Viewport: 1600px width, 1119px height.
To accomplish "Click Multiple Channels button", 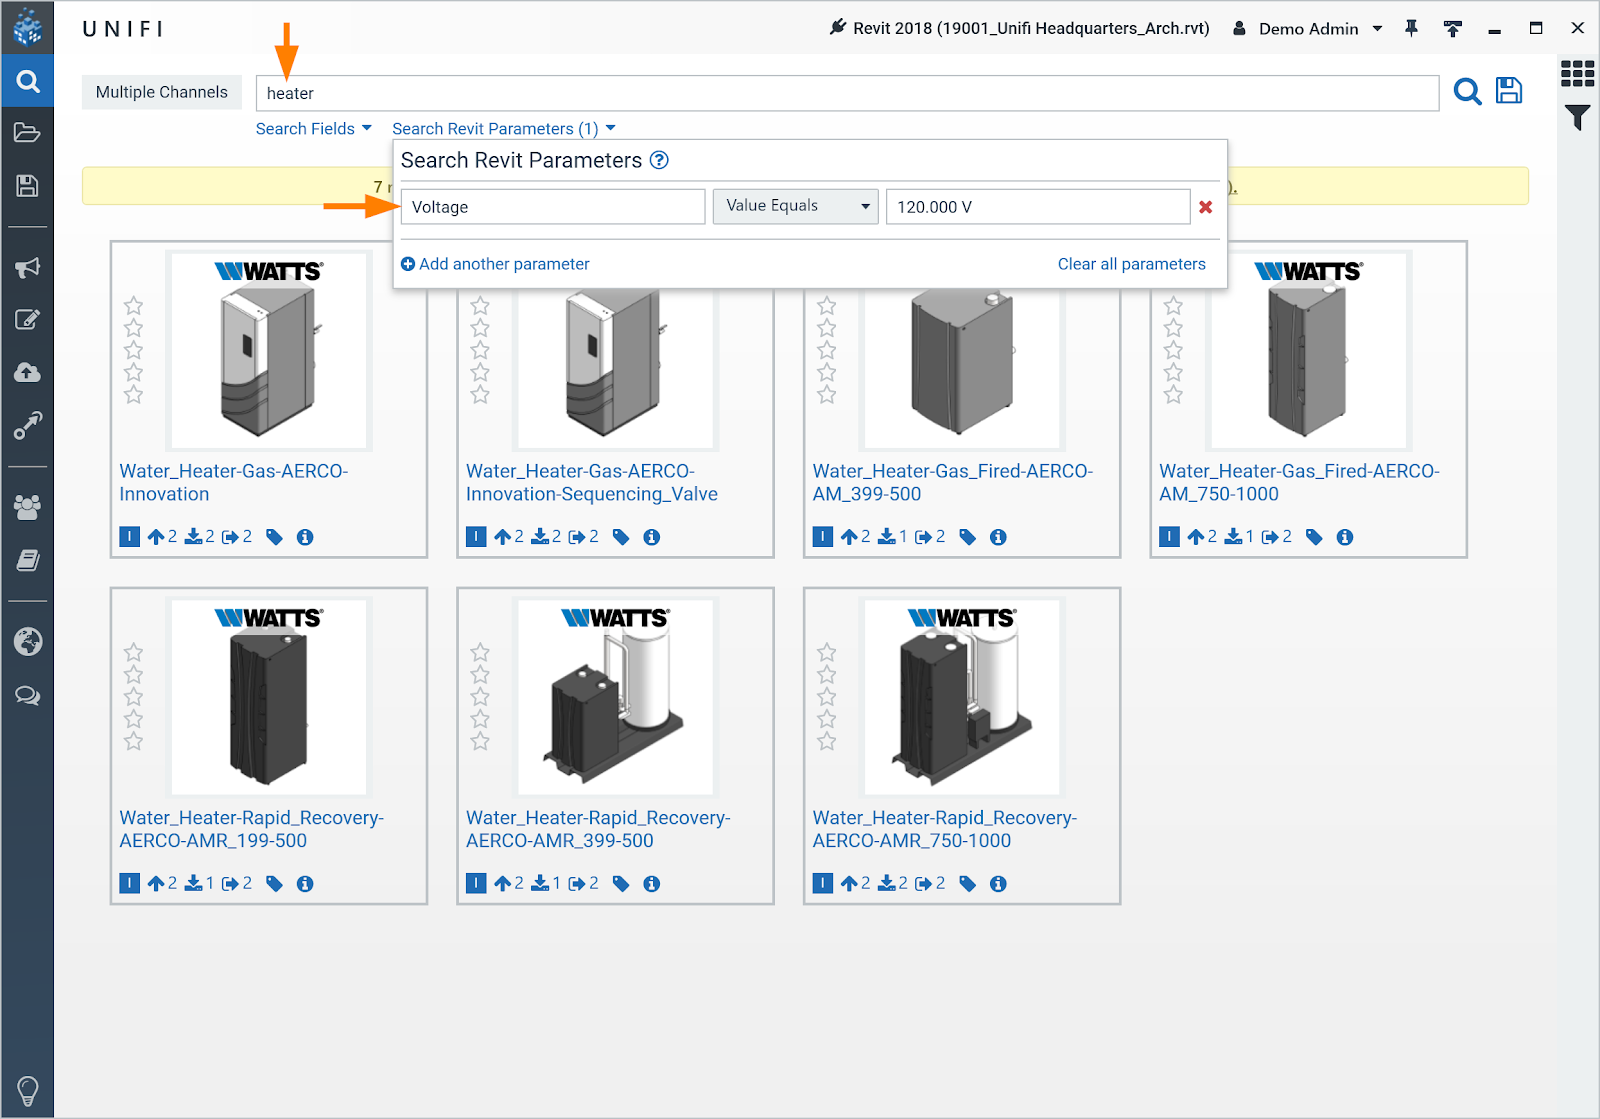I will (162, 92).
